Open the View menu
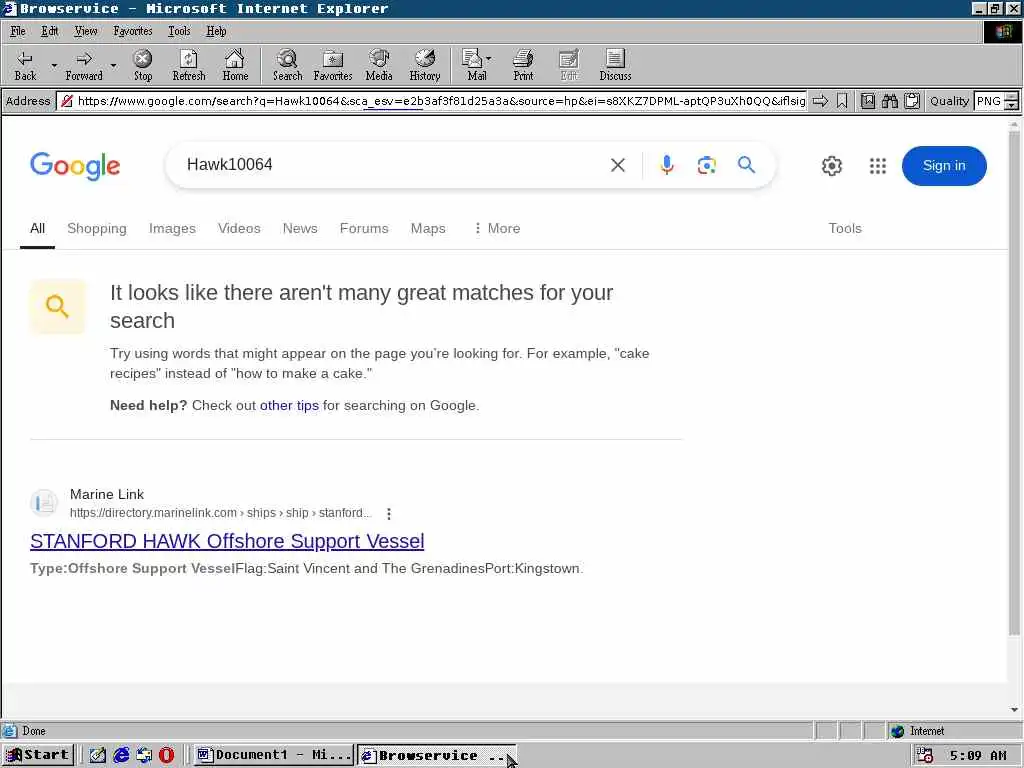Screen dimensions: 1024x768 (86, 31)
